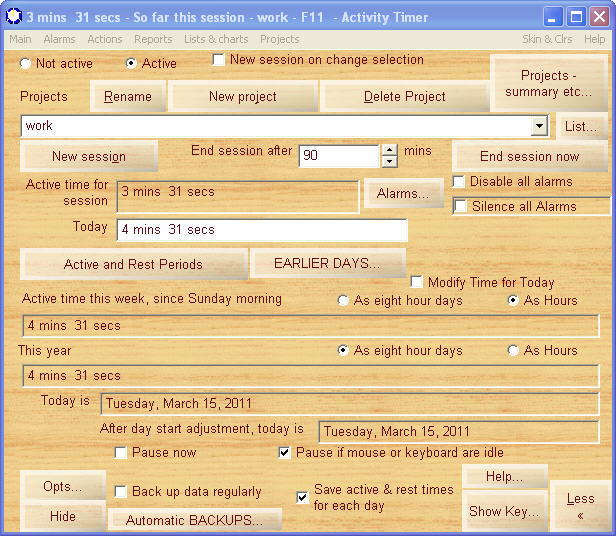This screenshot has width=616, height=536.
Task: Tick the Pause now checkbox
Action: pos(121,453)
